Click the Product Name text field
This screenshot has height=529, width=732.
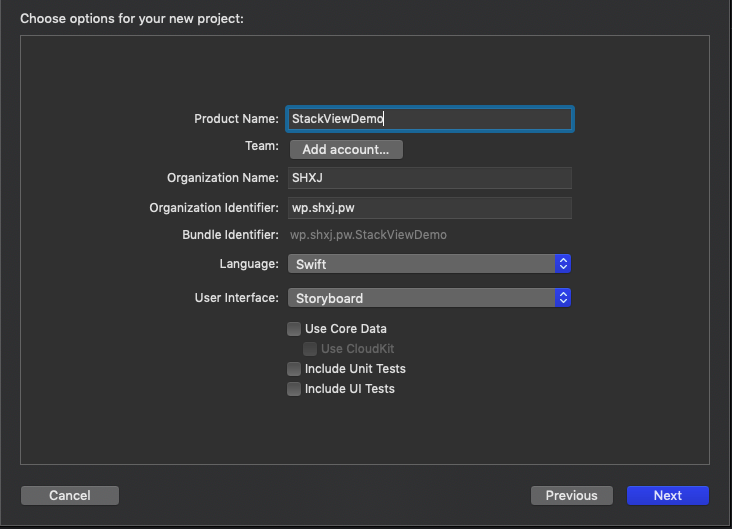click(430, 119)
